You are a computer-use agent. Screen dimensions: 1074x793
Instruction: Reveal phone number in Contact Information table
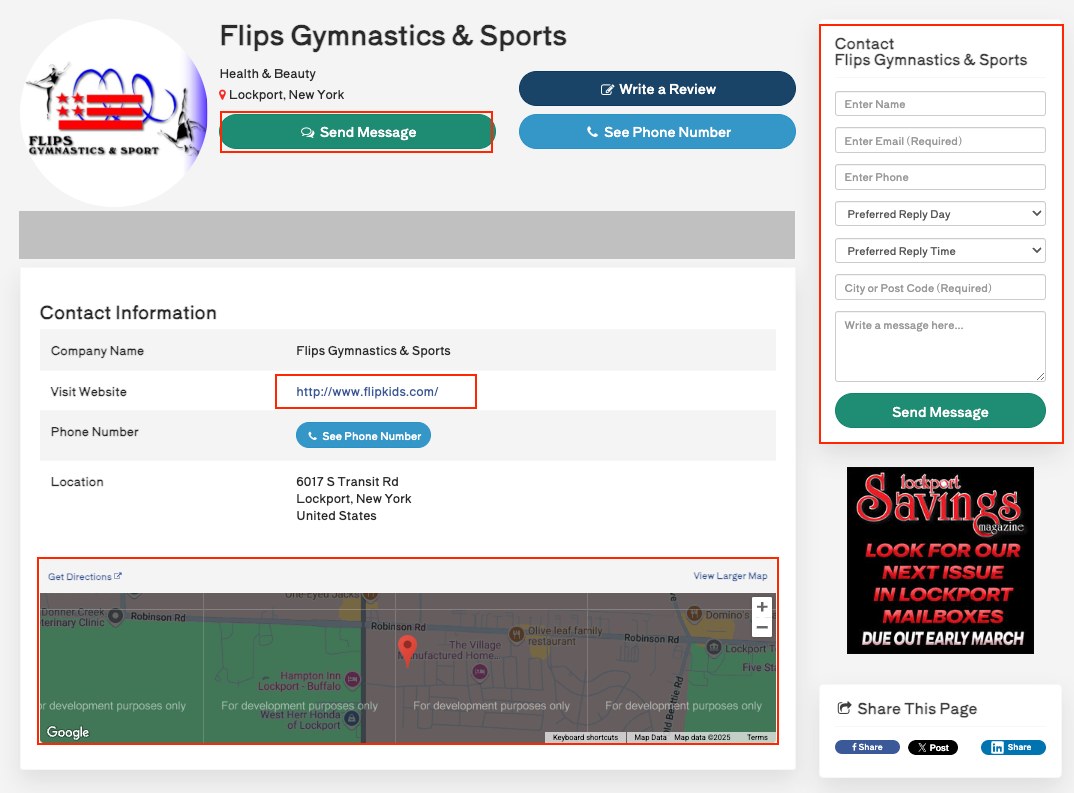coord(363,436)
